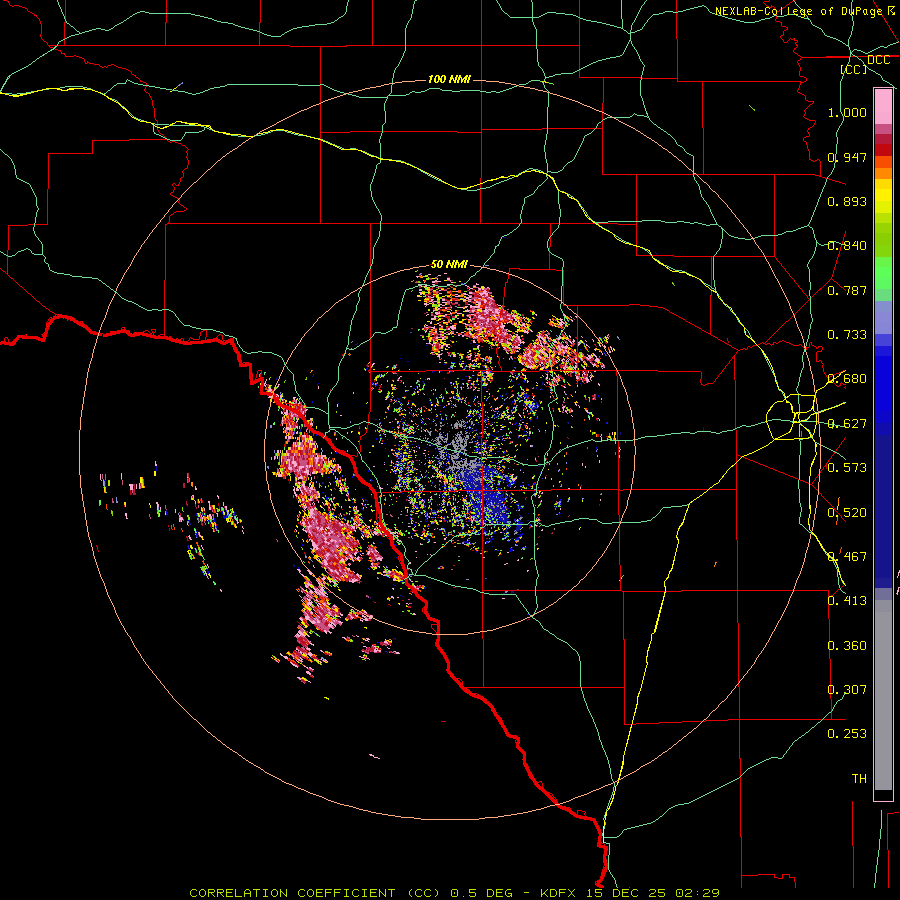Click the 0.5 DEG elevation text
Screen dimensions: 900x900
tap(483, 893)
